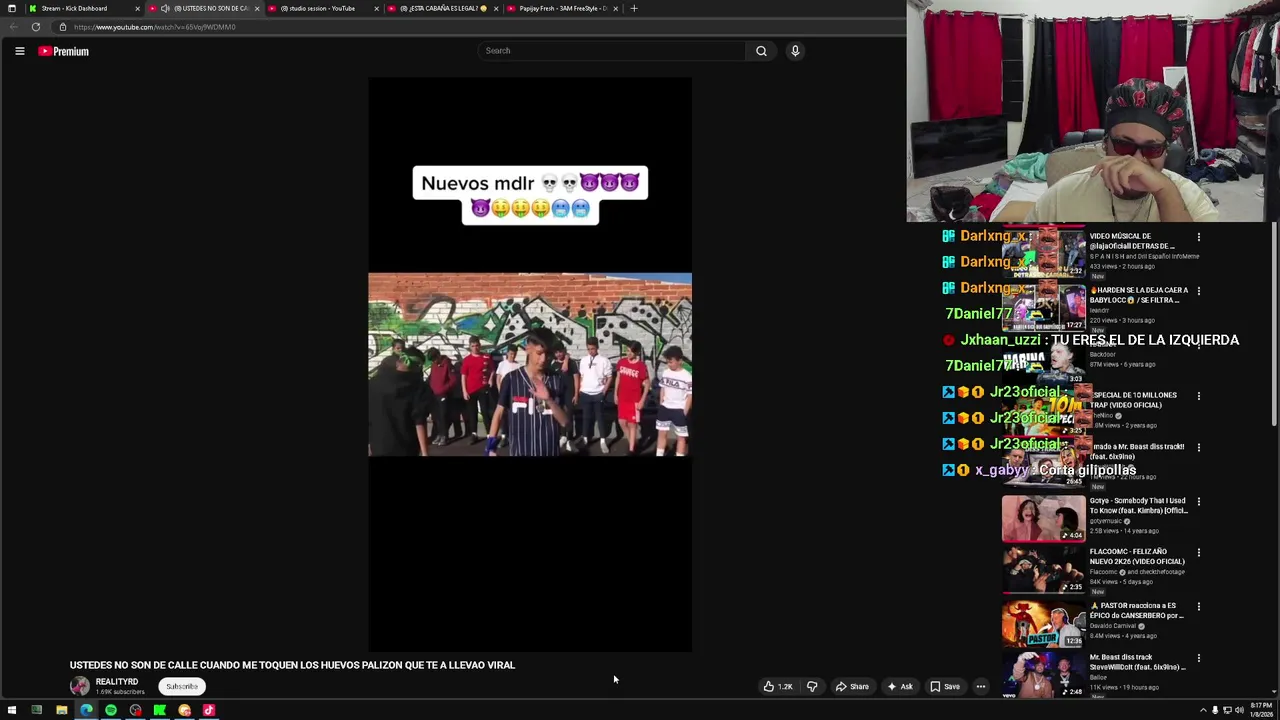The width and height of the screenshot is (1280, 720).
Task: Open options for Mr. Beast diss track SteveWillDoIt
Action: (x=1199, y=659)
